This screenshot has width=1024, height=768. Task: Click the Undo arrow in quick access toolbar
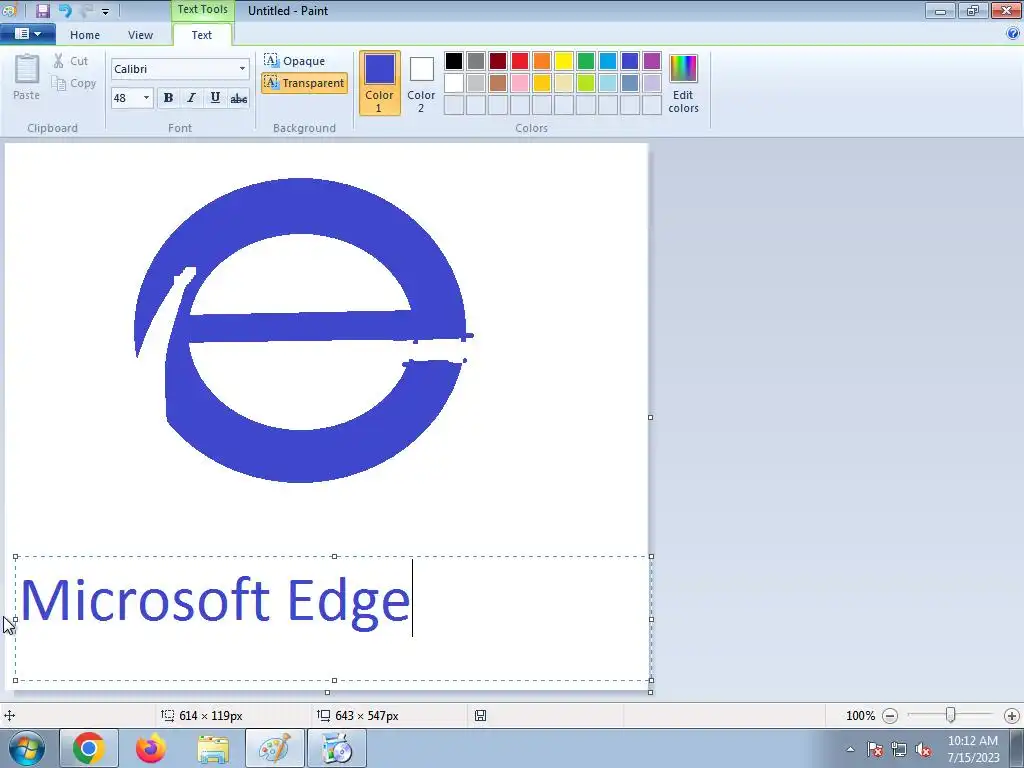65,10
